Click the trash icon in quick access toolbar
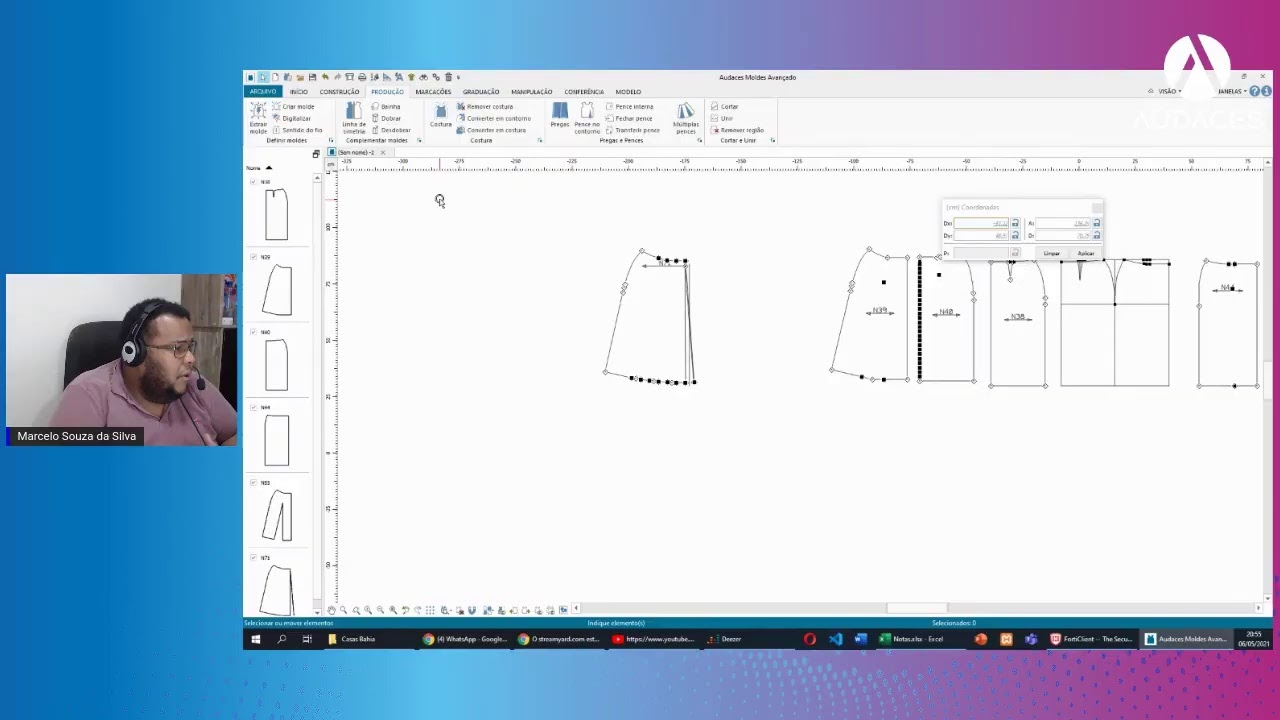This screenshot has width=1280, height=720. coord(448,77)
